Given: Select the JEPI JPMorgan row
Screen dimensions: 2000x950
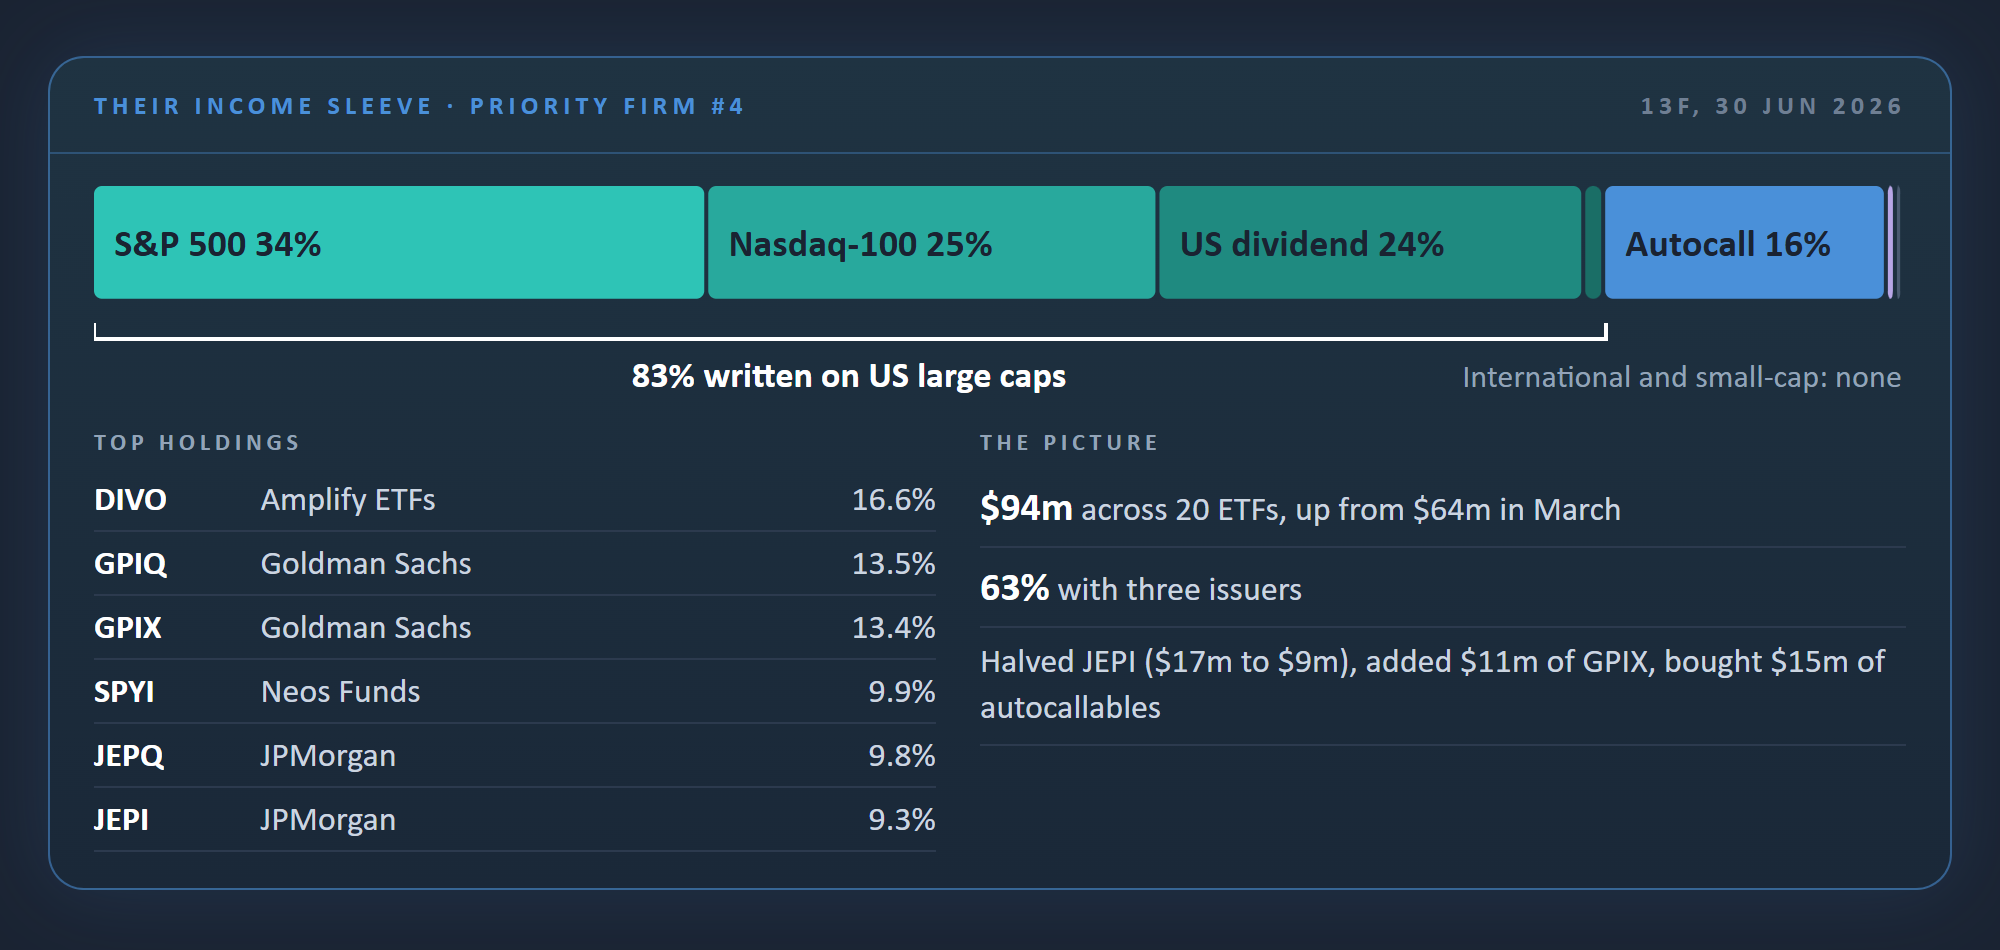Looking at the screenshot, I should tap(515, 820).
